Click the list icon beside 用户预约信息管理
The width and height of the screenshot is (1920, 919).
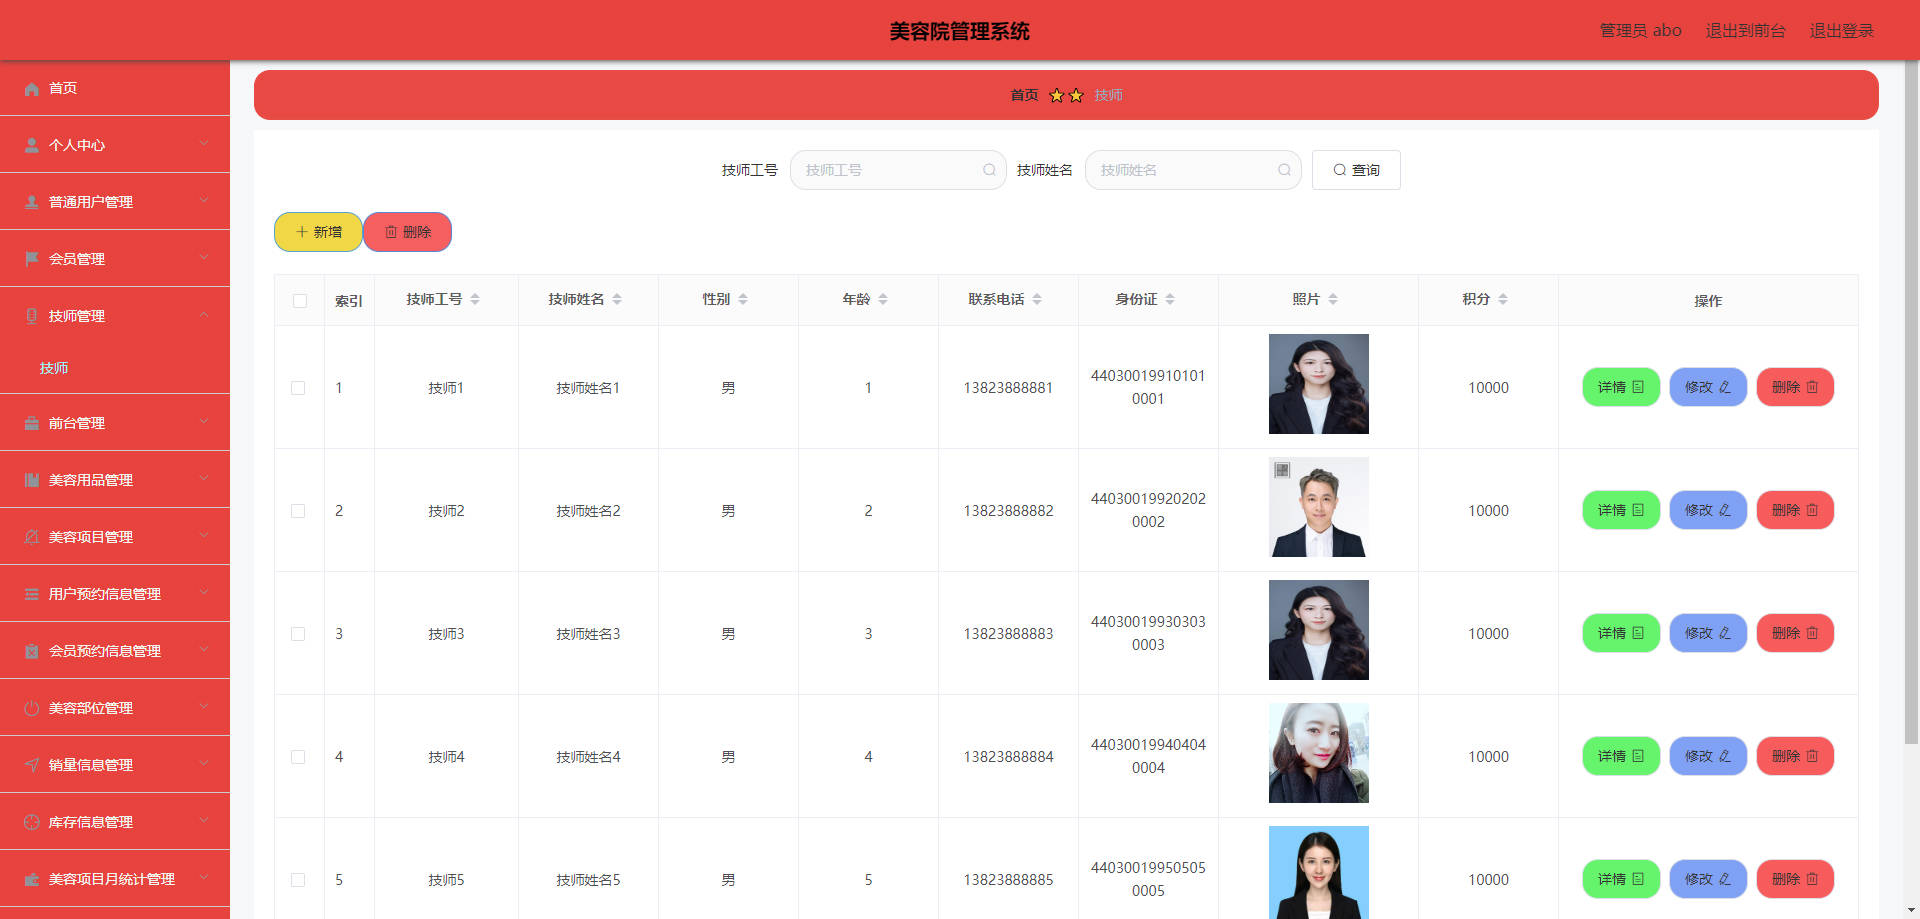[x=32, y=595]
